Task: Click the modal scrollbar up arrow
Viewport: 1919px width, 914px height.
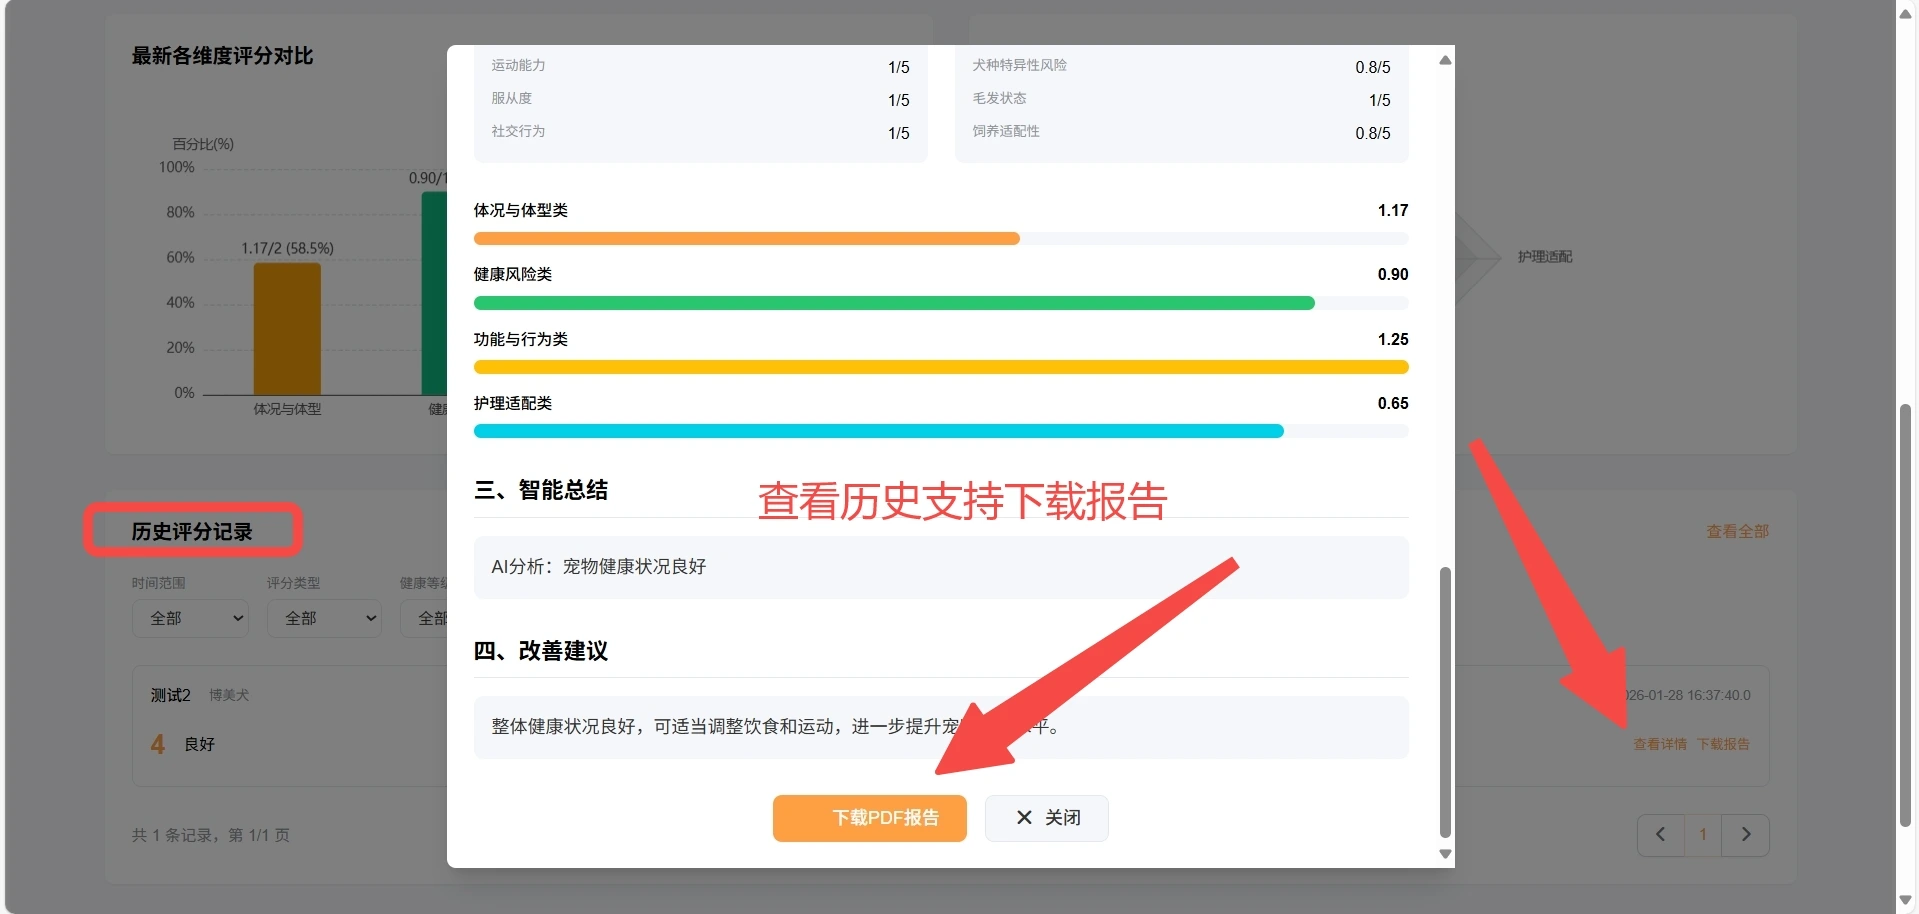Action: pyautogui.click(x=1445, y=61)
